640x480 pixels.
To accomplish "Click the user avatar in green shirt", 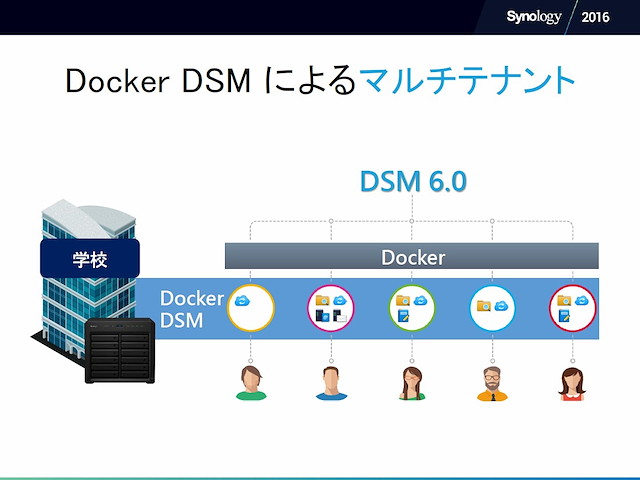I will [251, 383].
